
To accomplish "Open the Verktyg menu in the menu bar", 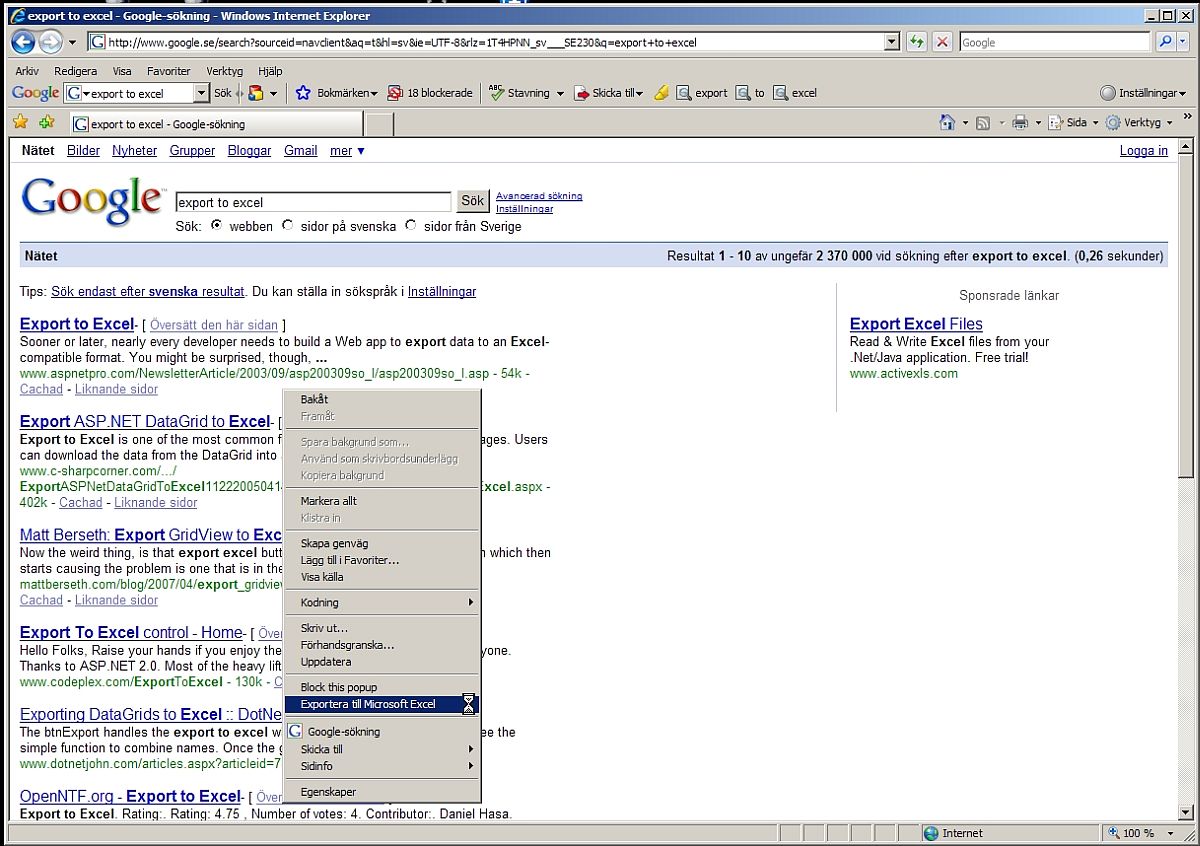I will 225,71.
